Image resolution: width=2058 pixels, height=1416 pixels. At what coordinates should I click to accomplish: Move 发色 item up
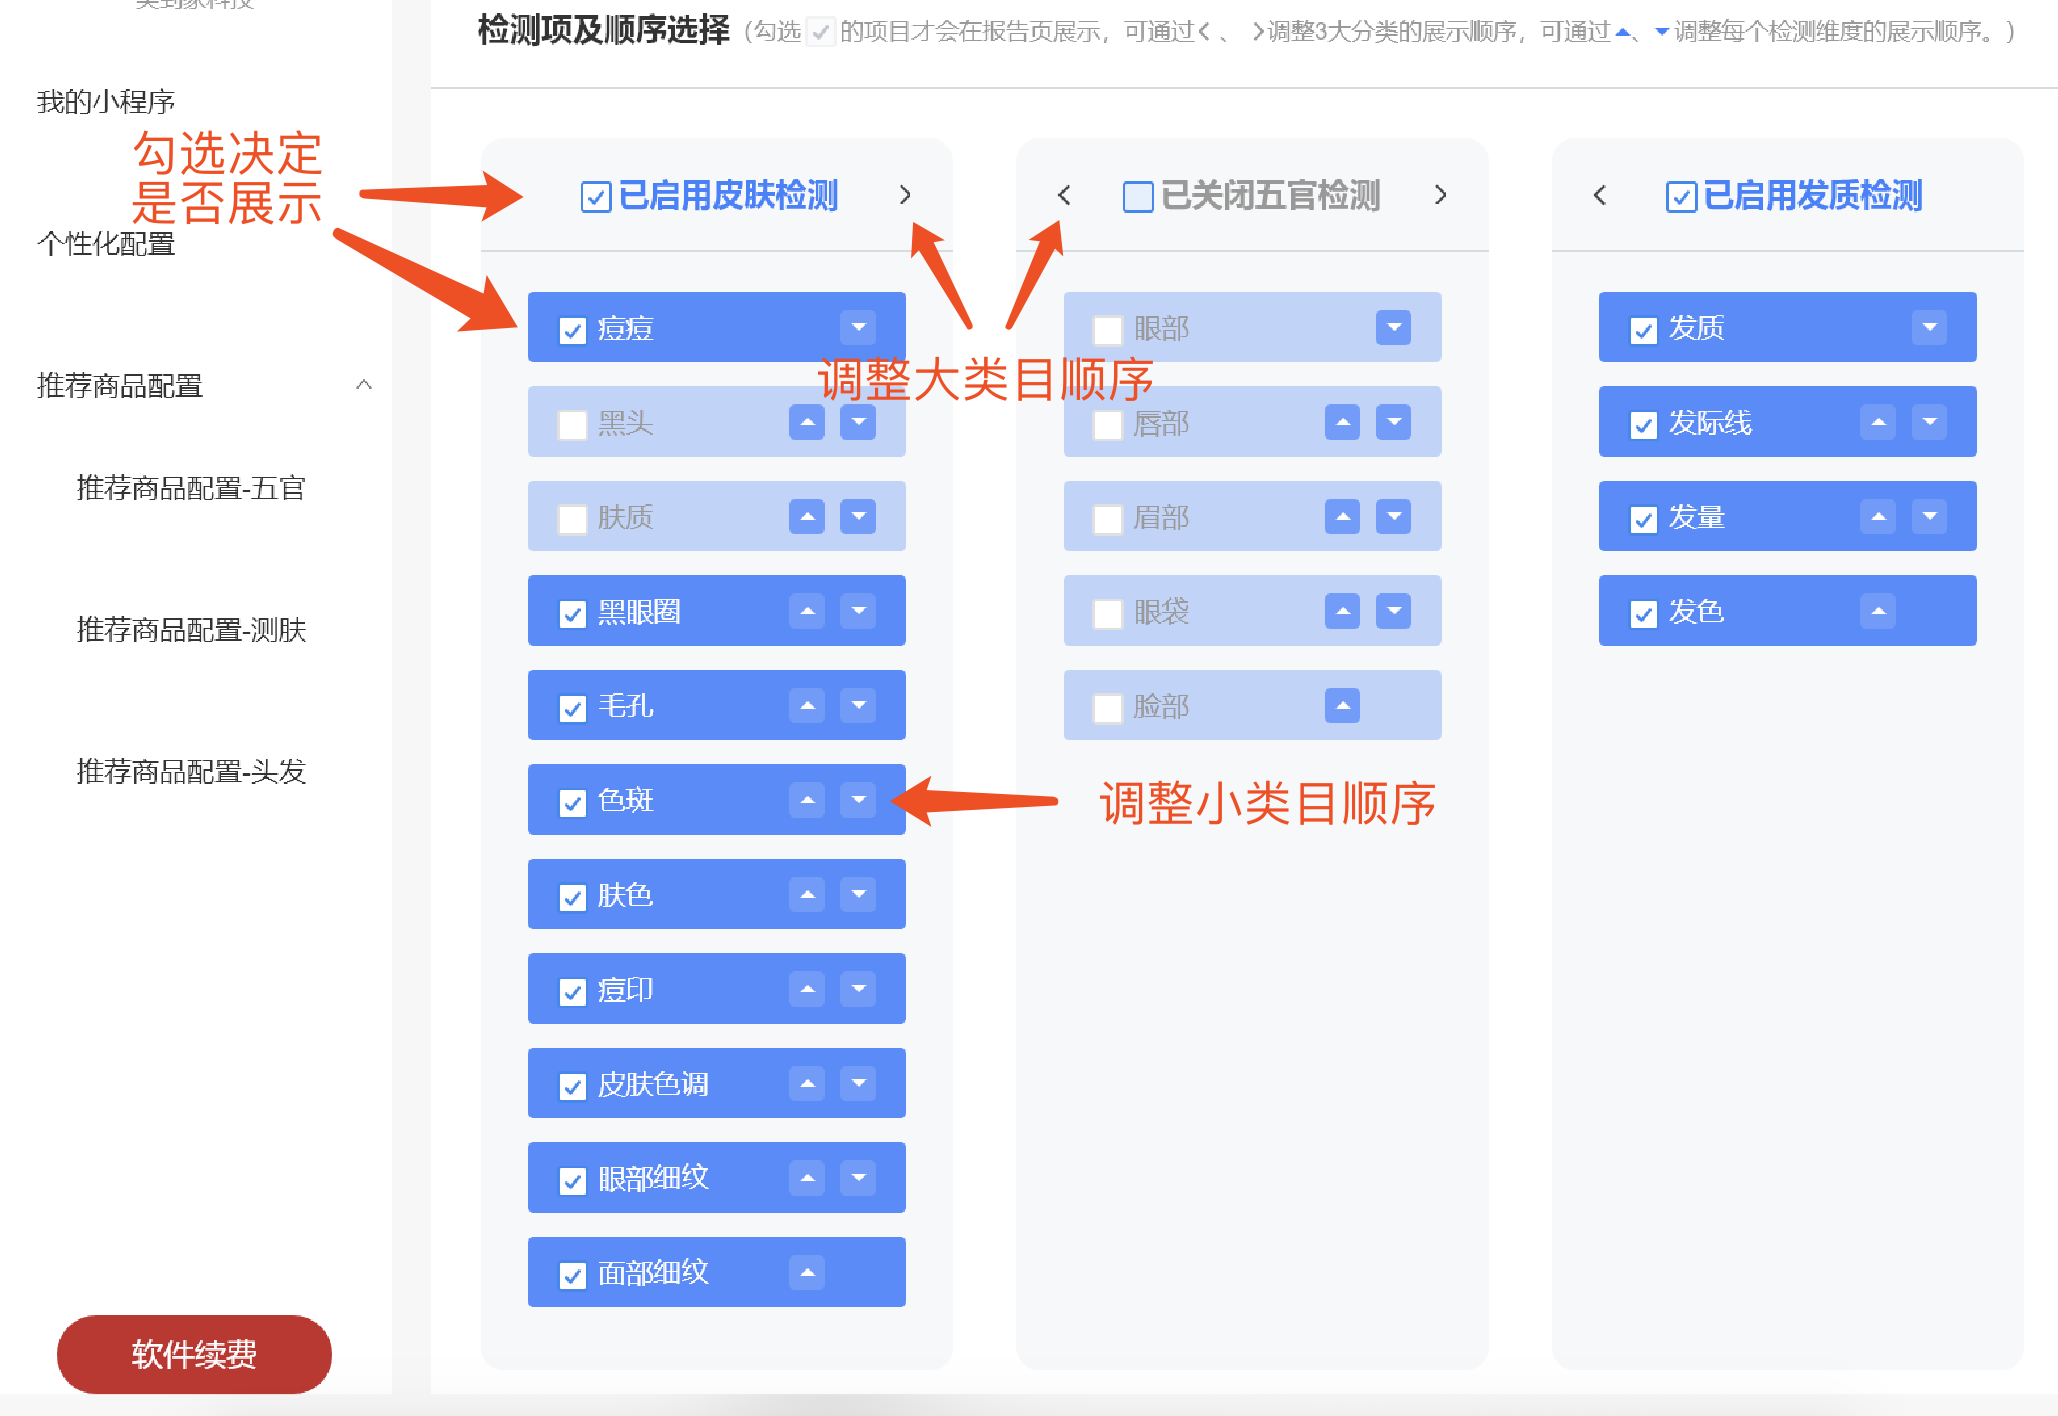click(x=1877, y=611)
